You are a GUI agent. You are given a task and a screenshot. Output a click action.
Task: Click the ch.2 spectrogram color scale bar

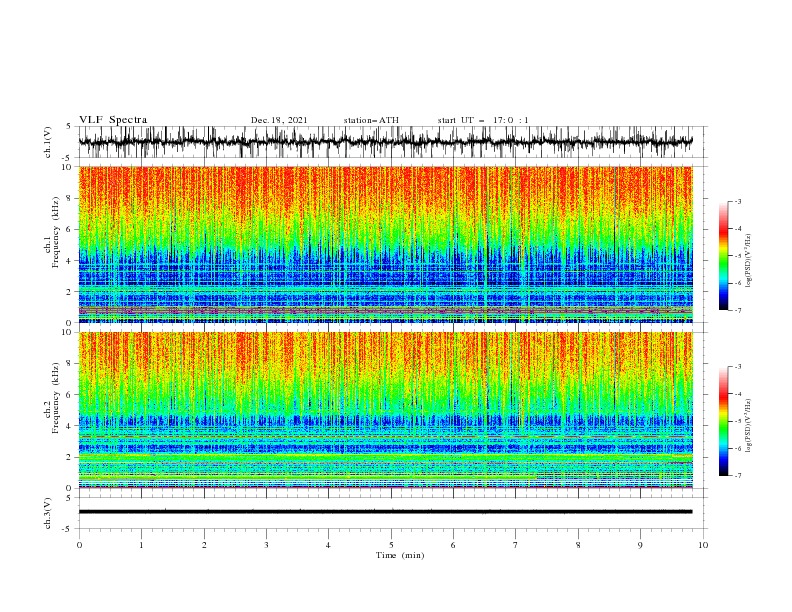[723, 421]
